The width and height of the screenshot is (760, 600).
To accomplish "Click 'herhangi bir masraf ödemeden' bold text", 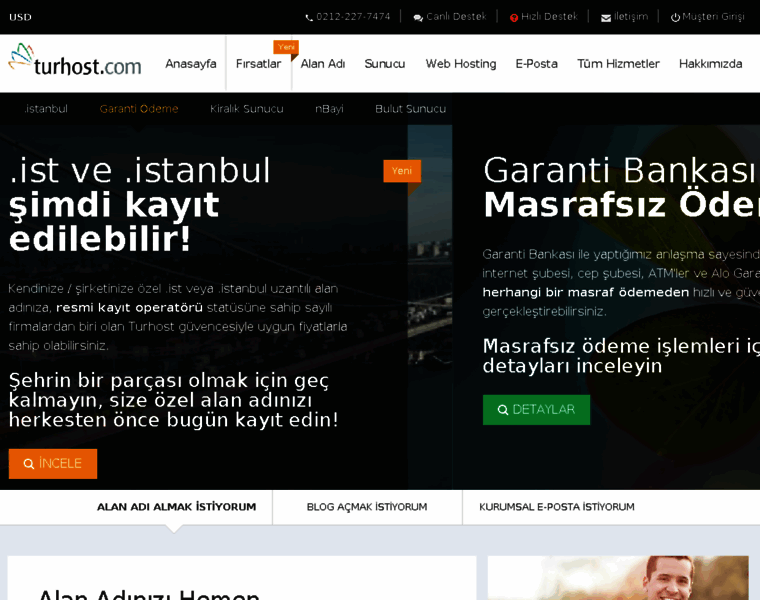I will 586,292.
